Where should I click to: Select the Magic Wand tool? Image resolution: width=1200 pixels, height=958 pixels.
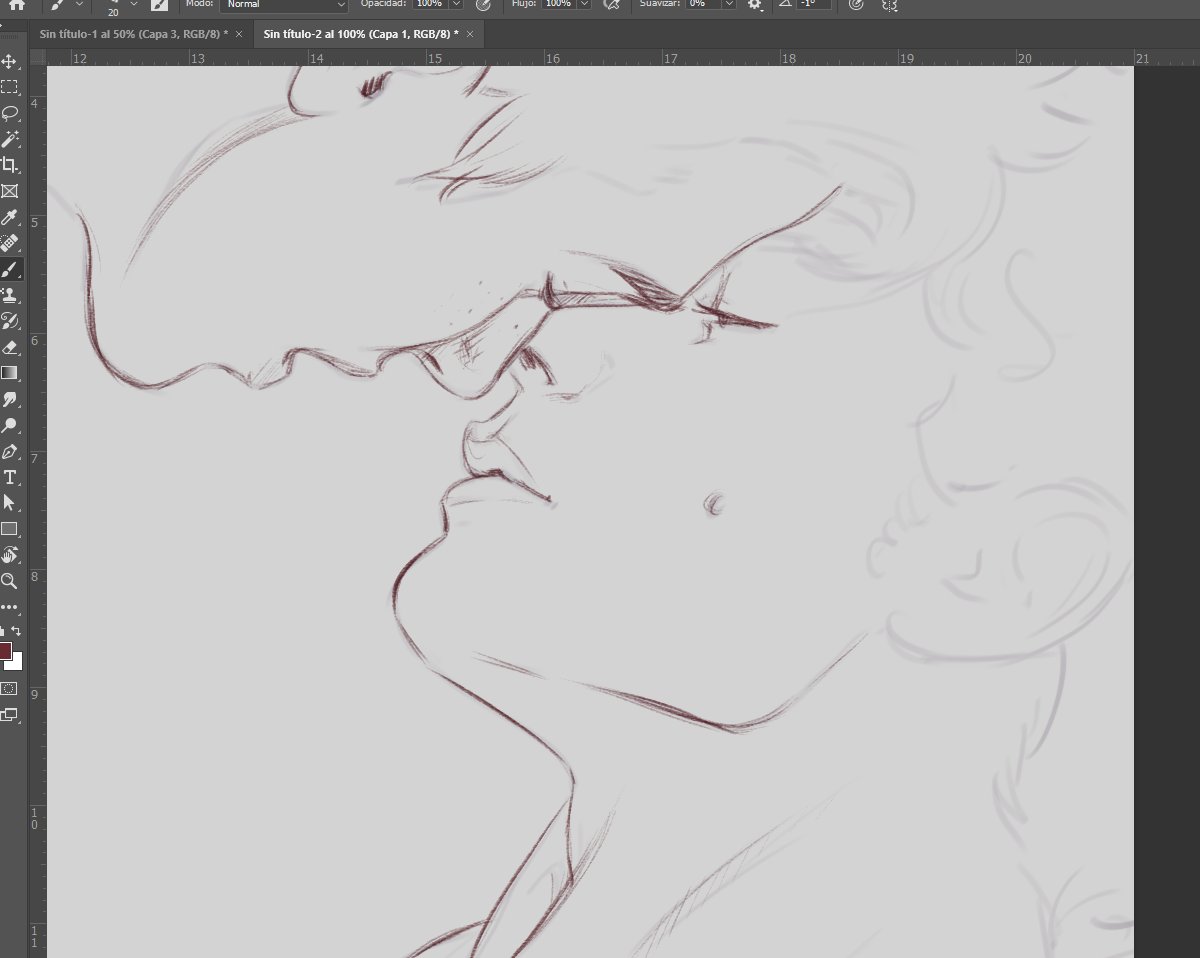[x=10, y=139]
